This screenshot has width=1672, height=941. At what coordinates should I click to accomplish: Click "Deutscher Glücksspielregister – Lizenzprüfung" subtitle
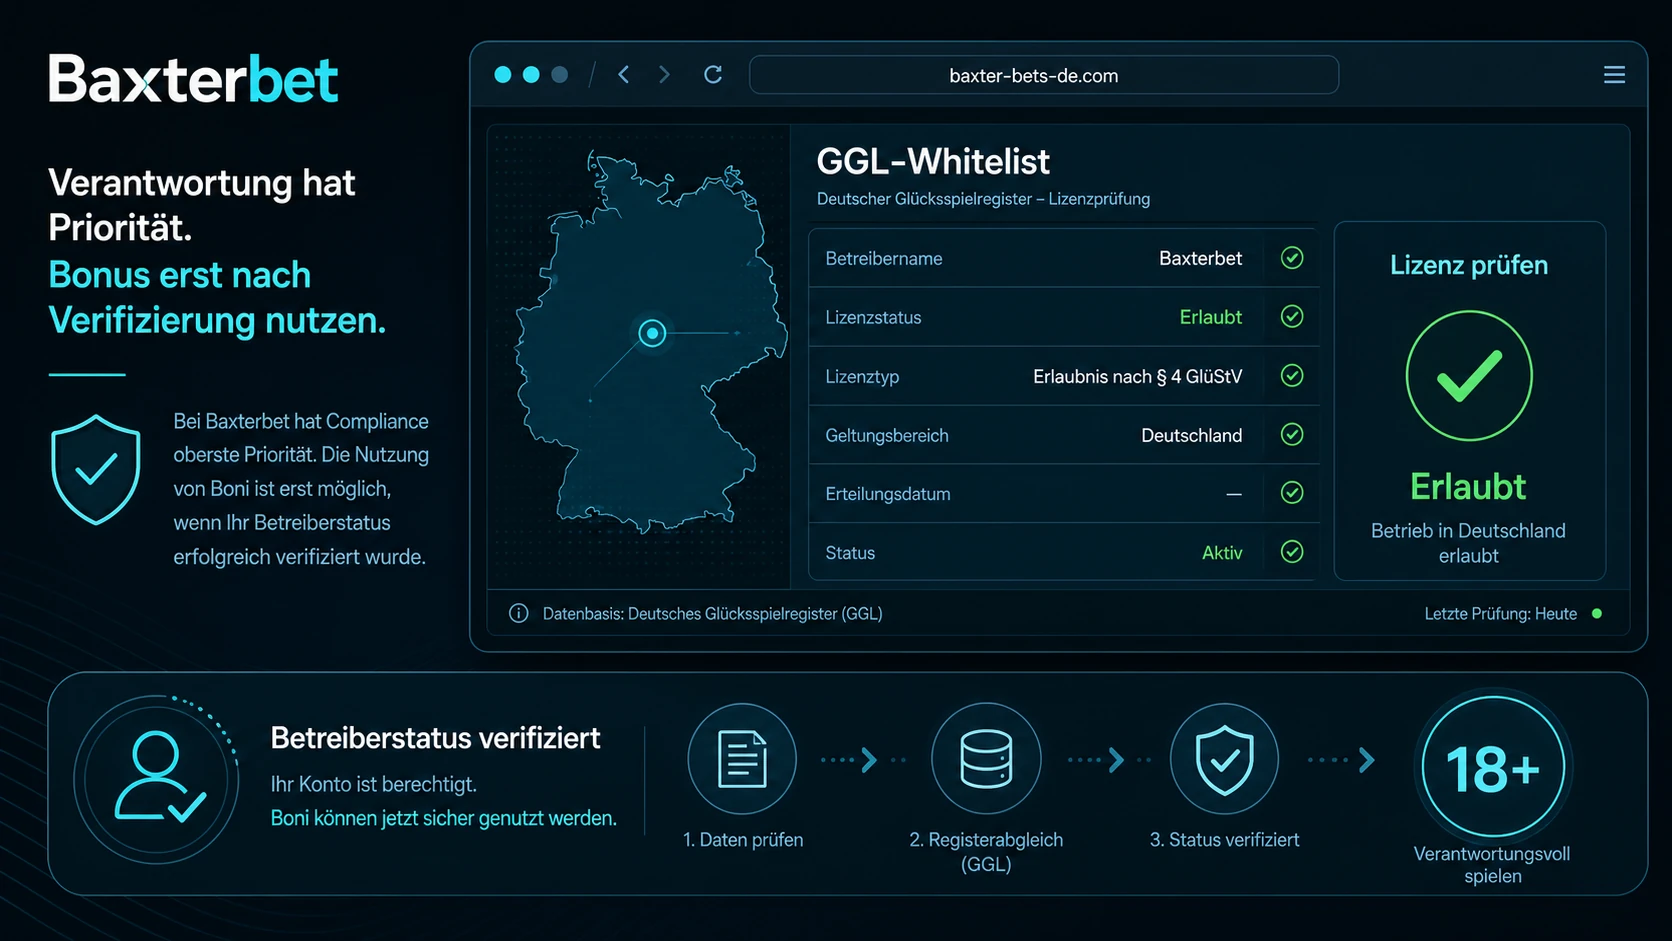[x=983, y=199]
